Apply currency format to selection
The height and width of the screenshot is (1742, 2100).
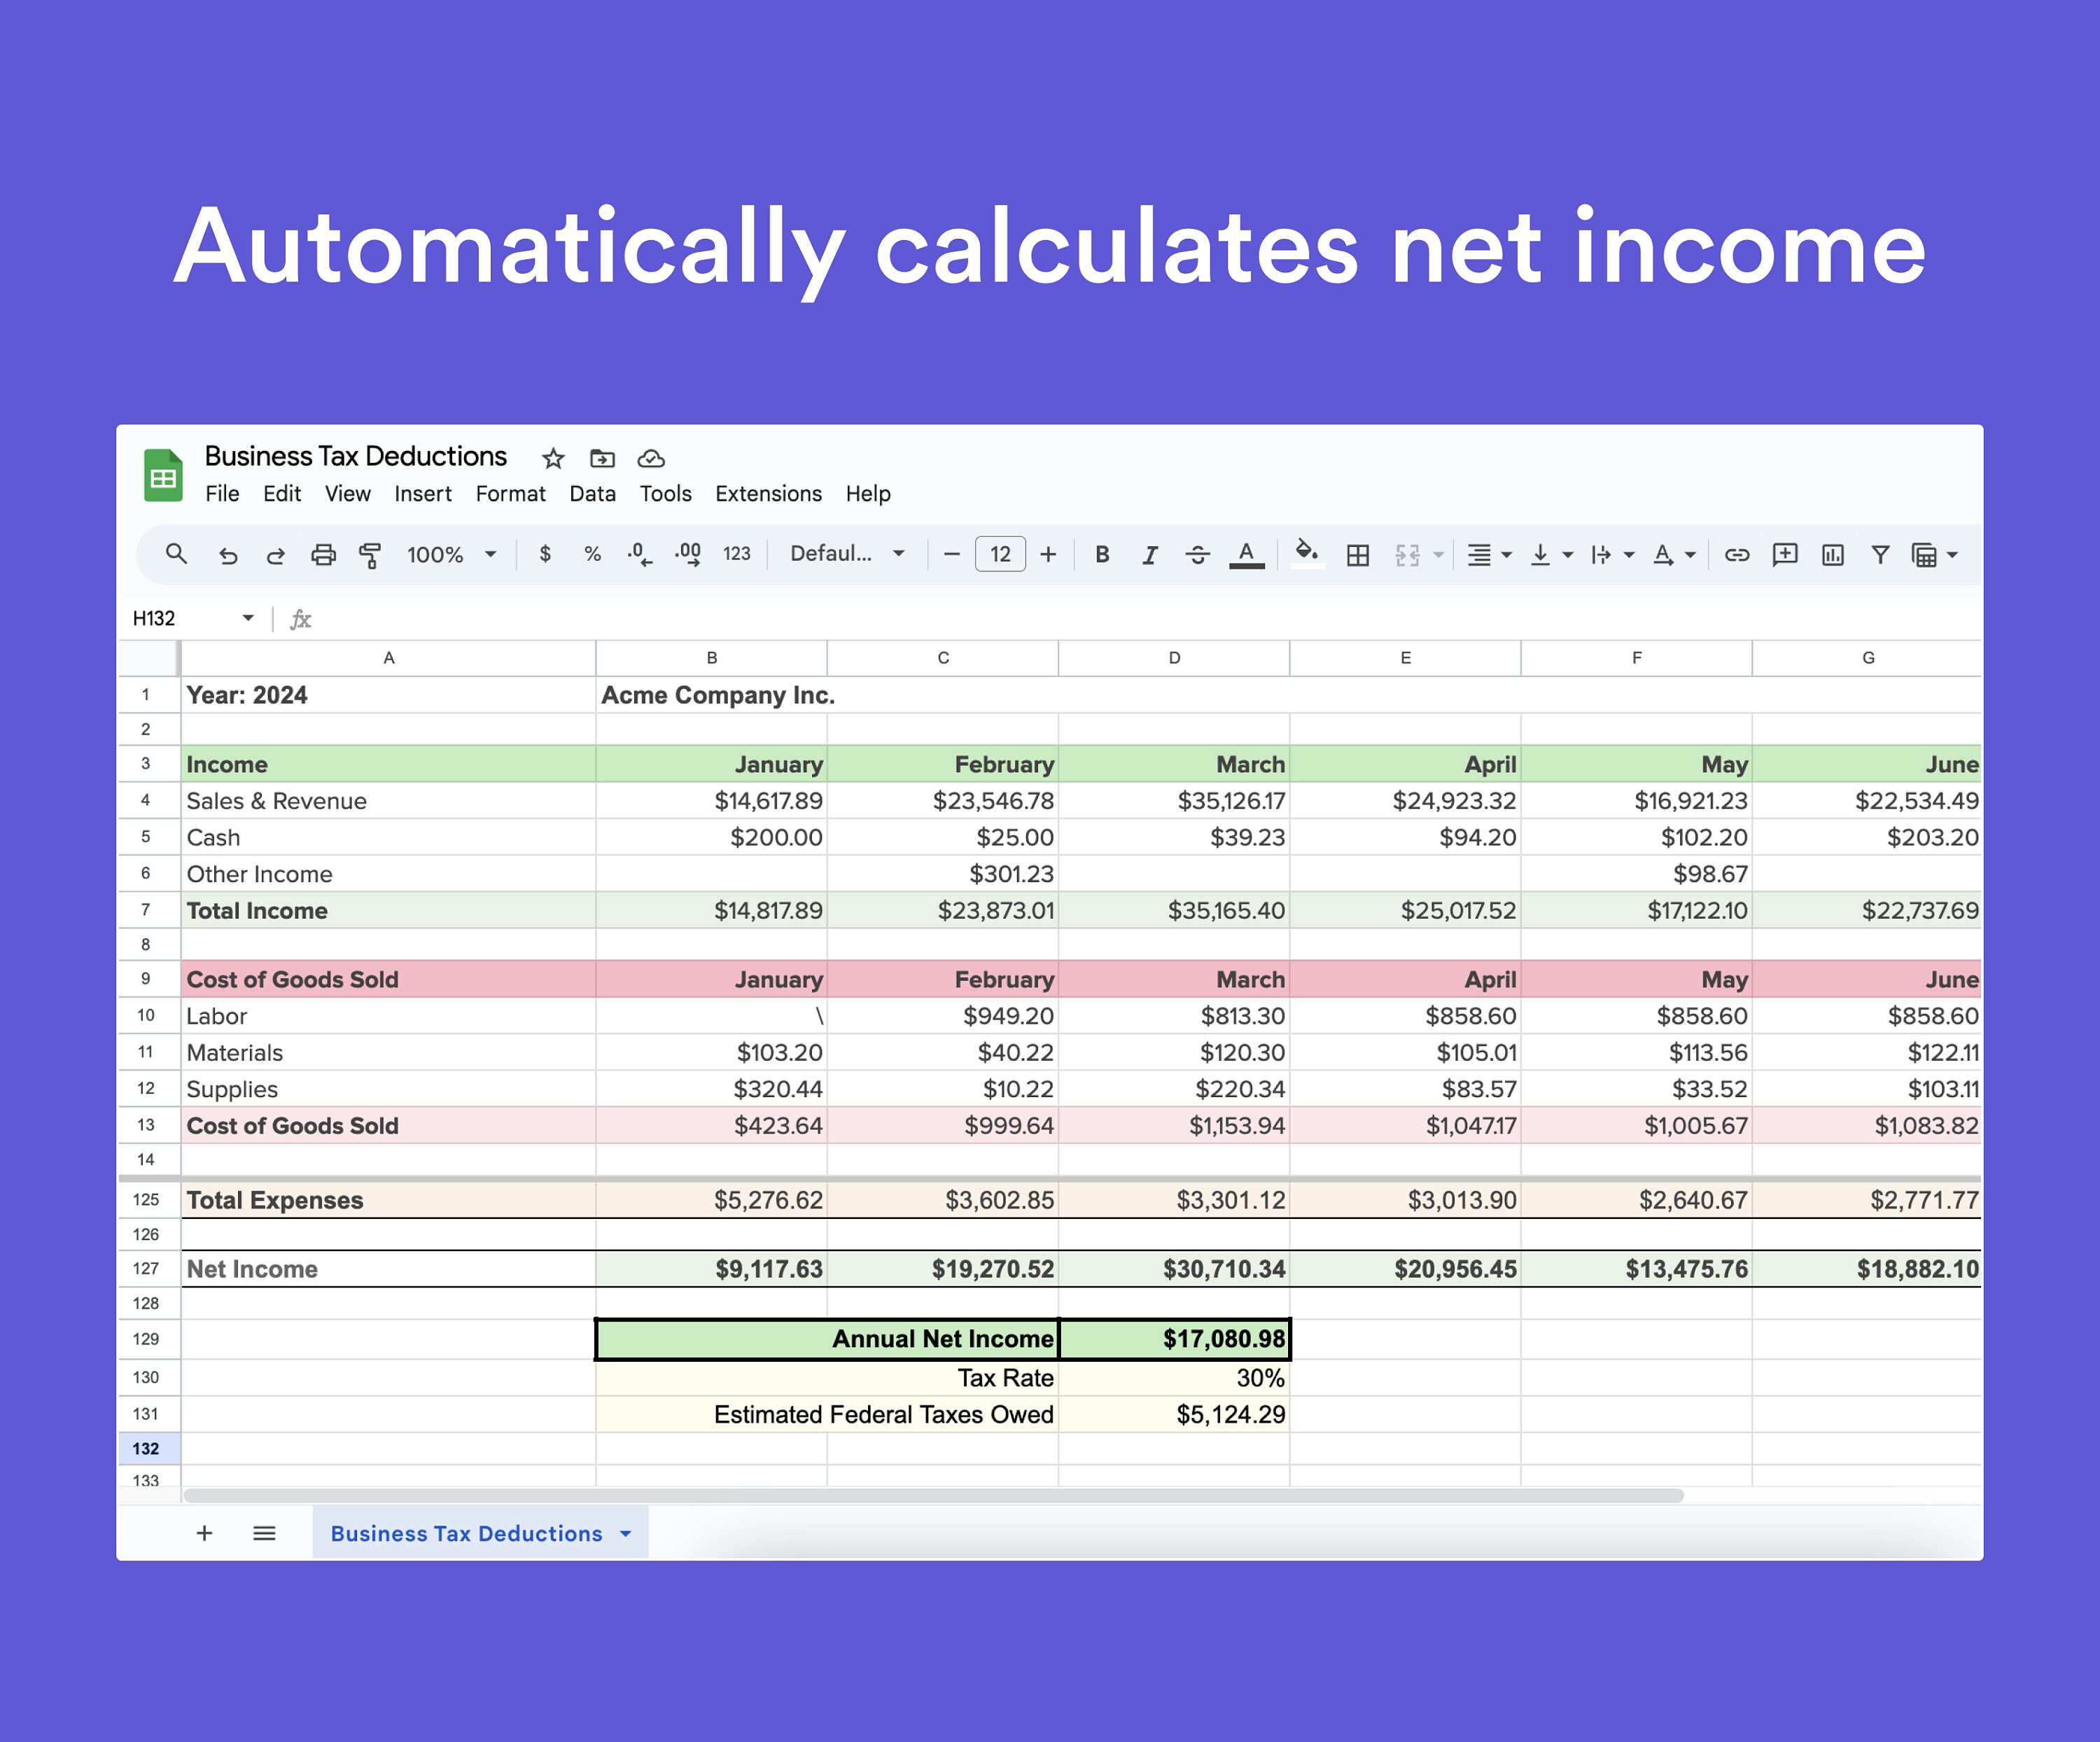tap(546, 554)
